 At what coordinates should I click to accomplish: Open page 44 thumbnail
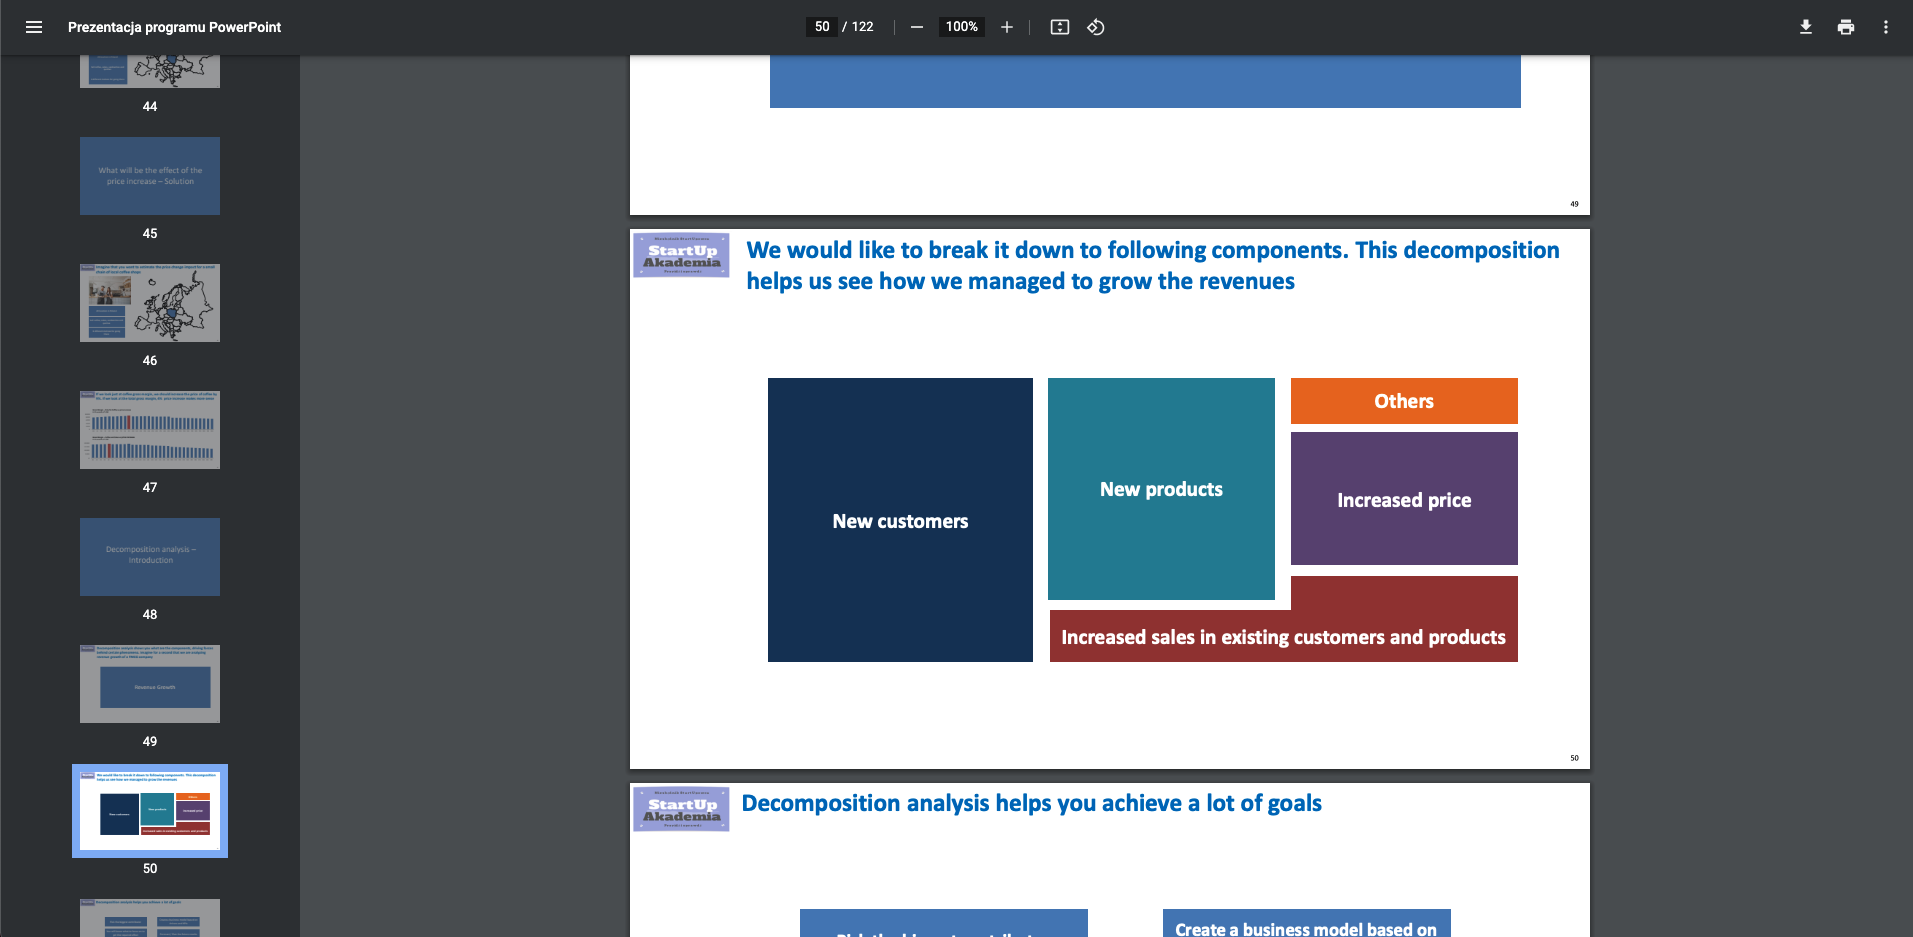coord(150,71)
